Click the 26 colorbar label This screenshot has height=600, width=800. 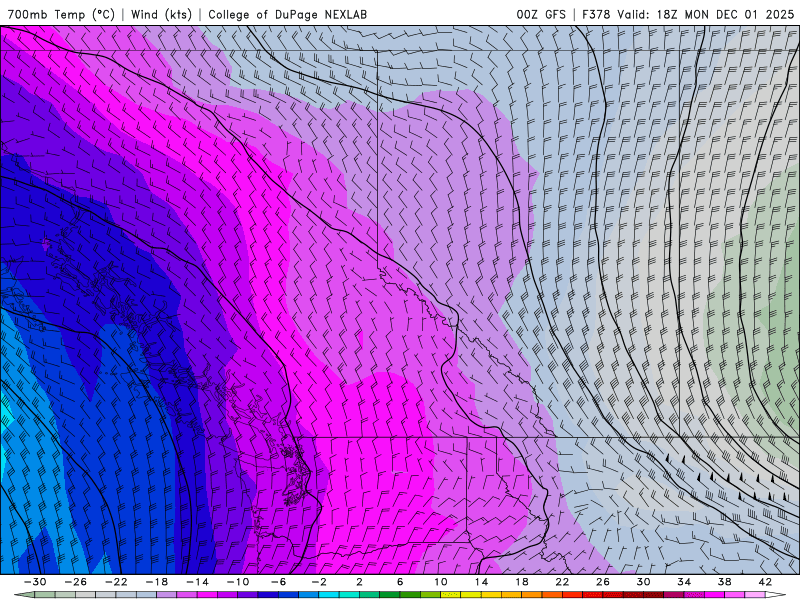[x=603, y=582]
